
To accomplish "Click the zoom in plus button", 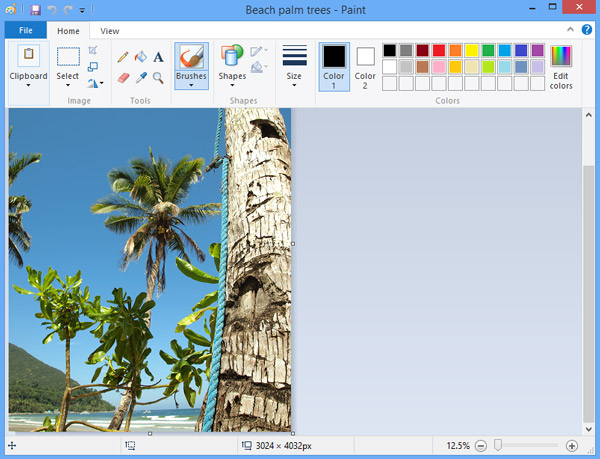I will [572, 445].
